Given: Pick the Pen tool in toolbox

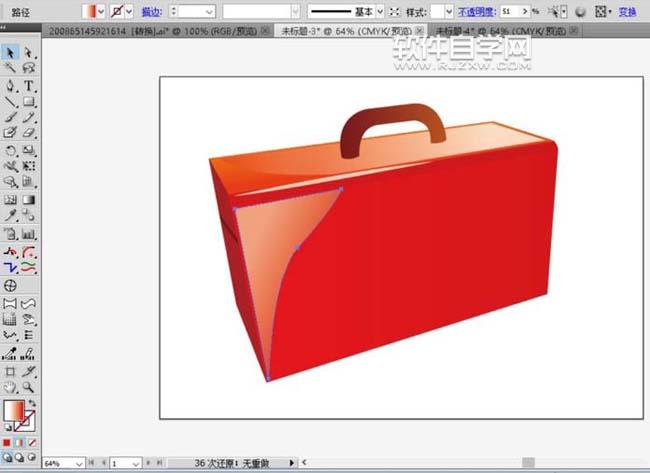Looking at the screenshot, I should click(10, 86).
